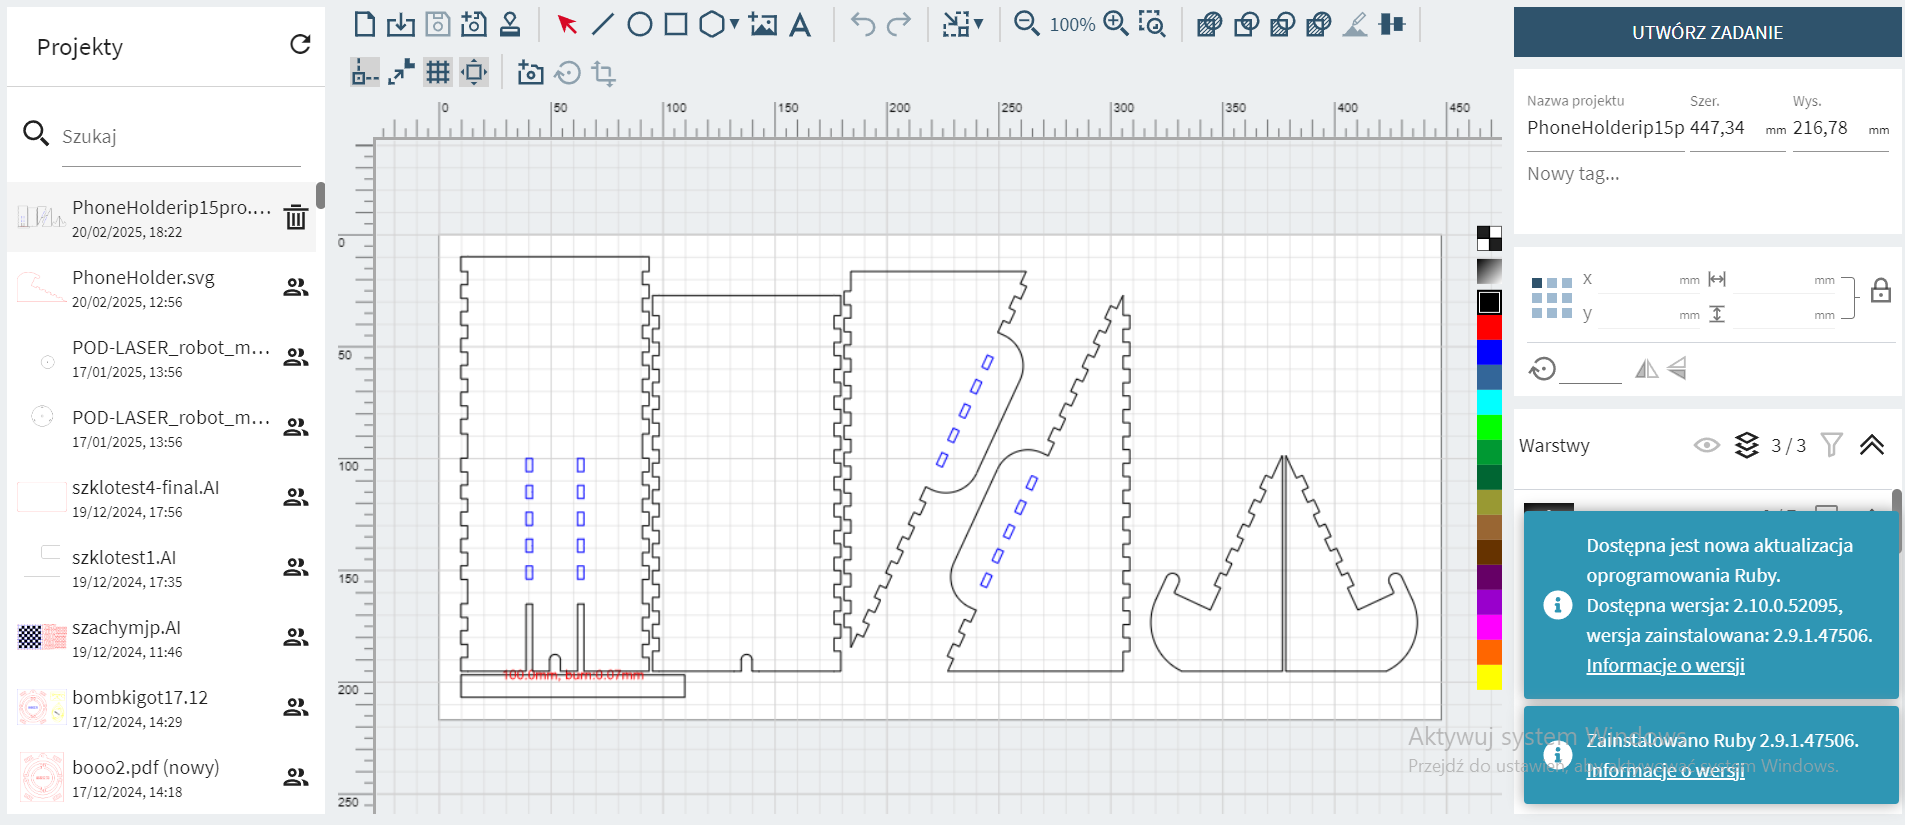Open the szachymjp.AI project entry
This screenshot has width=1905, height=825.
click(x=126, y=637)
